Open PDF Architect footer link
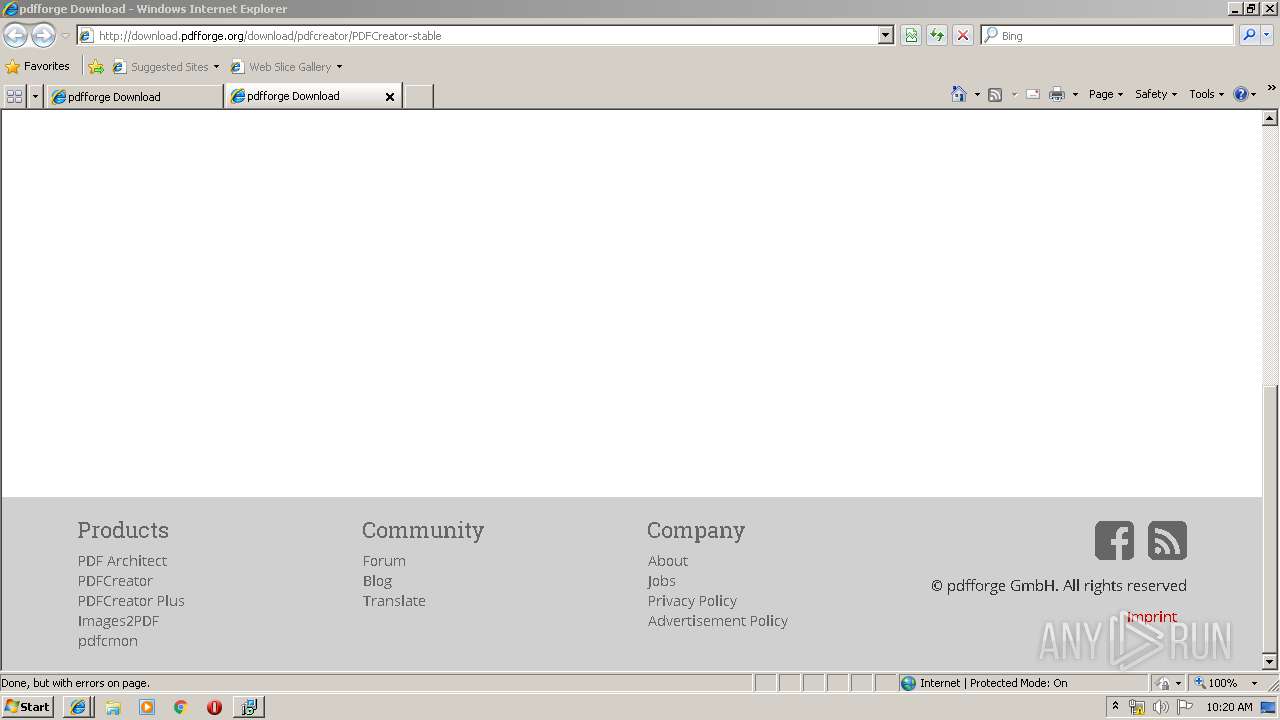The width and height of the screenshot is (1280, 720). [122, 561]
